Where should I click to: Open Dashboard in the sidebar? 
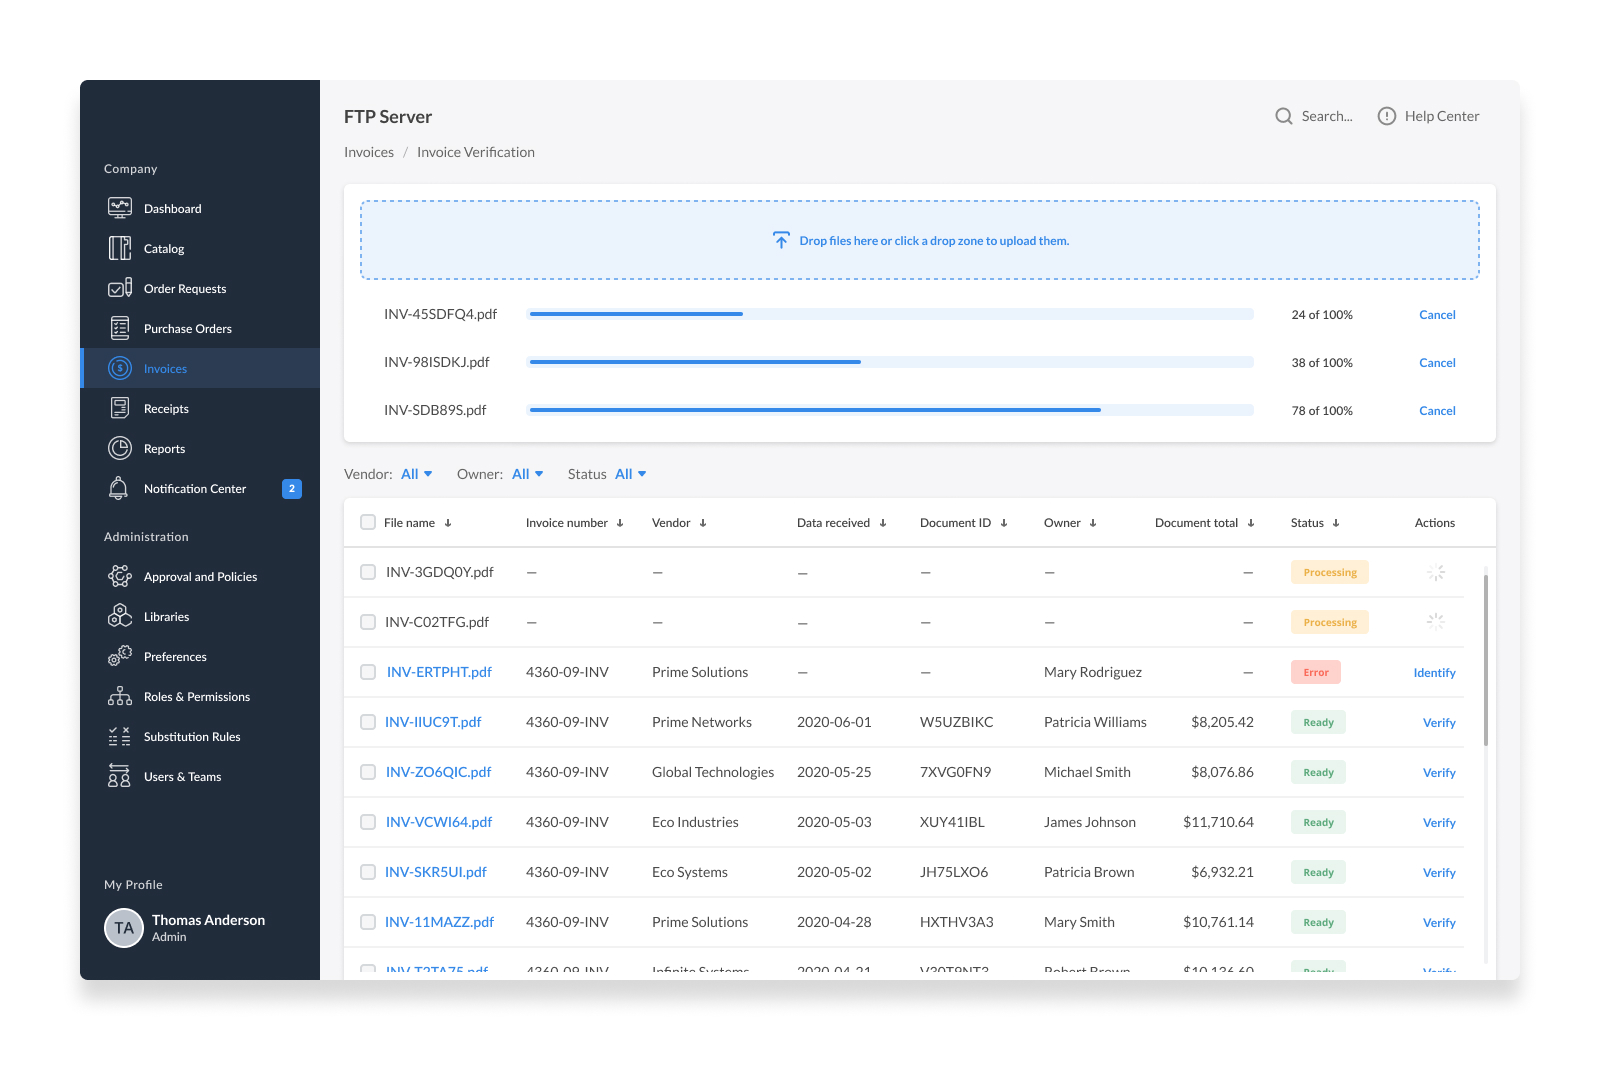(200, 208)
